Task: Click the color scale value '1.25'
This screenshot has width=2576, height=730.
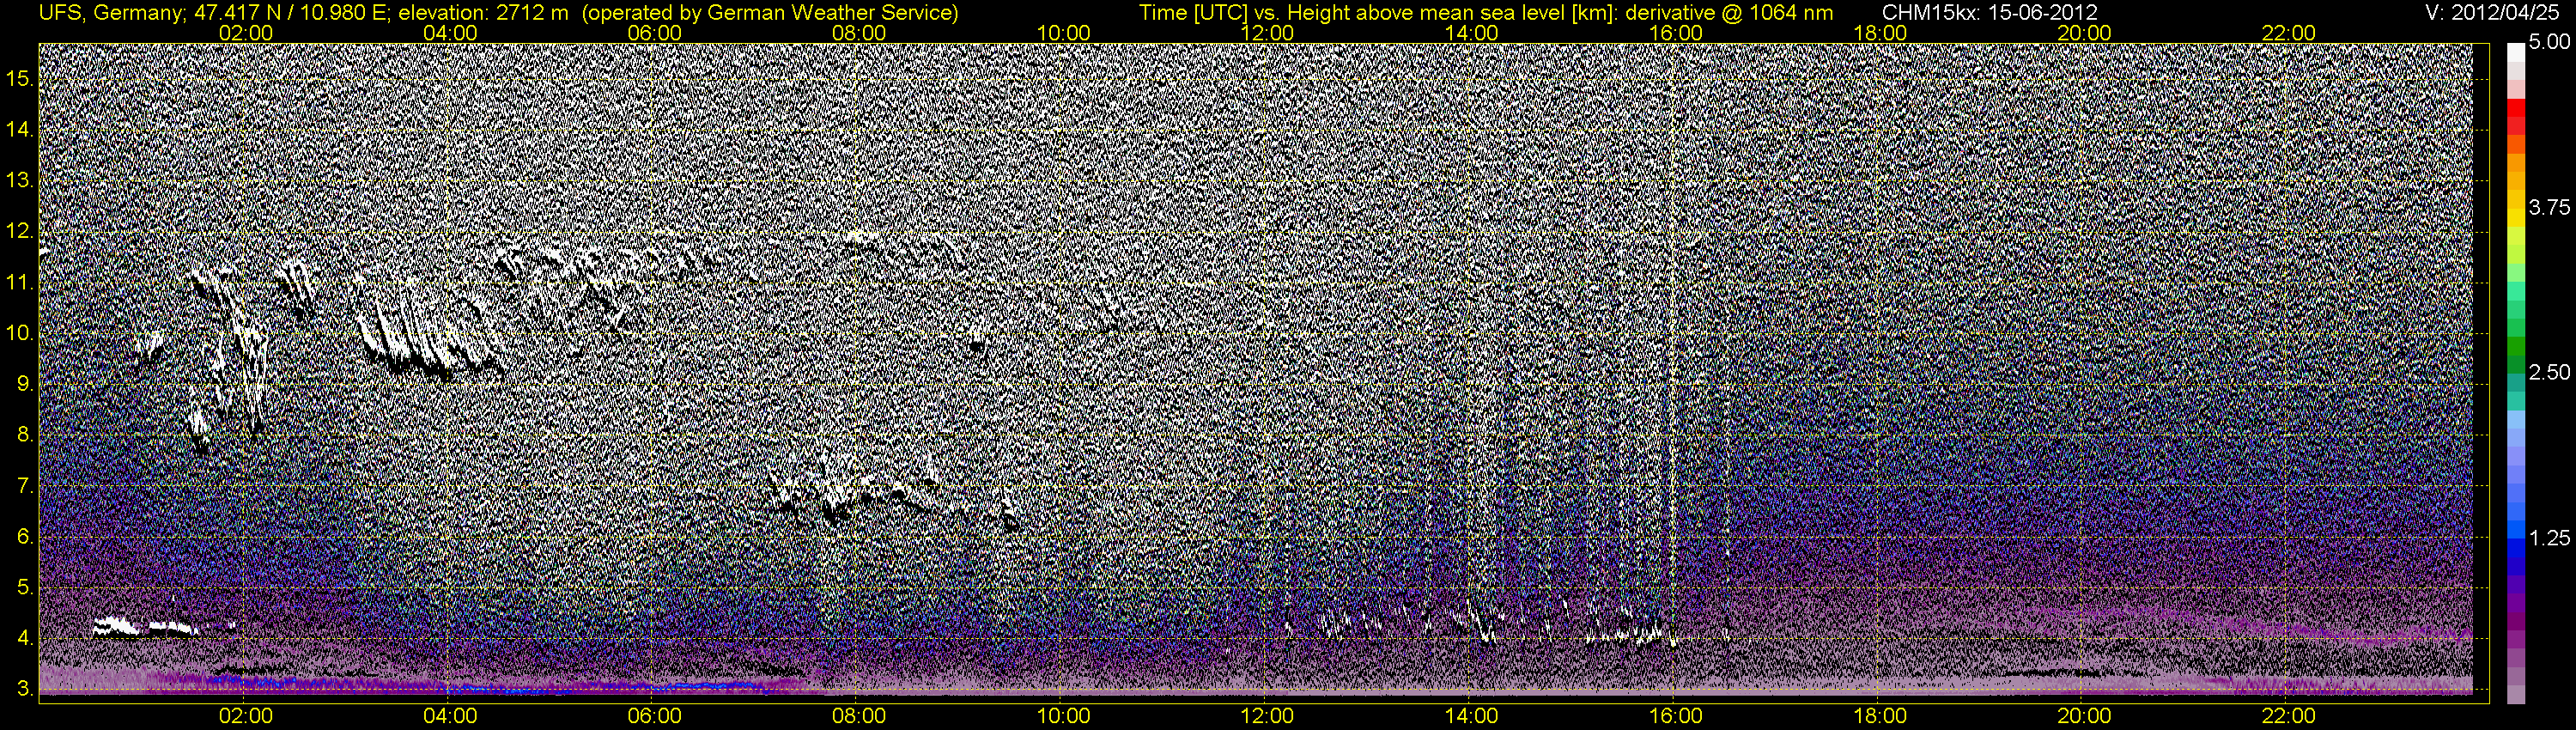Action: (2549, 538)
